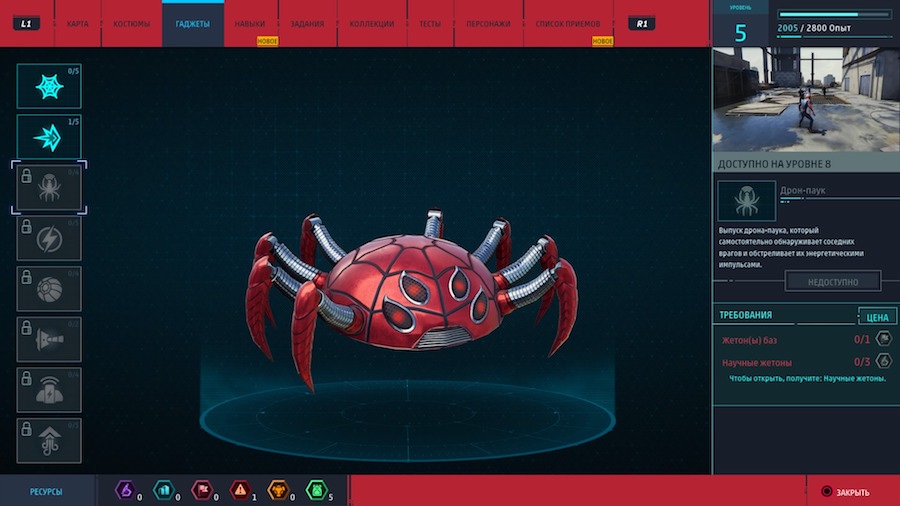Click the gadget preview video thumbnail

(806, 99)
